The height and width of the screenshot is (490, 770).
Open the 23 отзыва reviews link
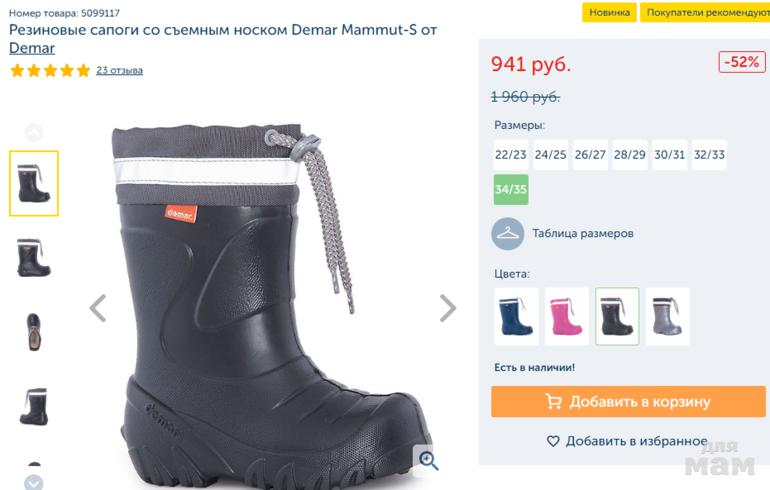click(x=119, y=71)
